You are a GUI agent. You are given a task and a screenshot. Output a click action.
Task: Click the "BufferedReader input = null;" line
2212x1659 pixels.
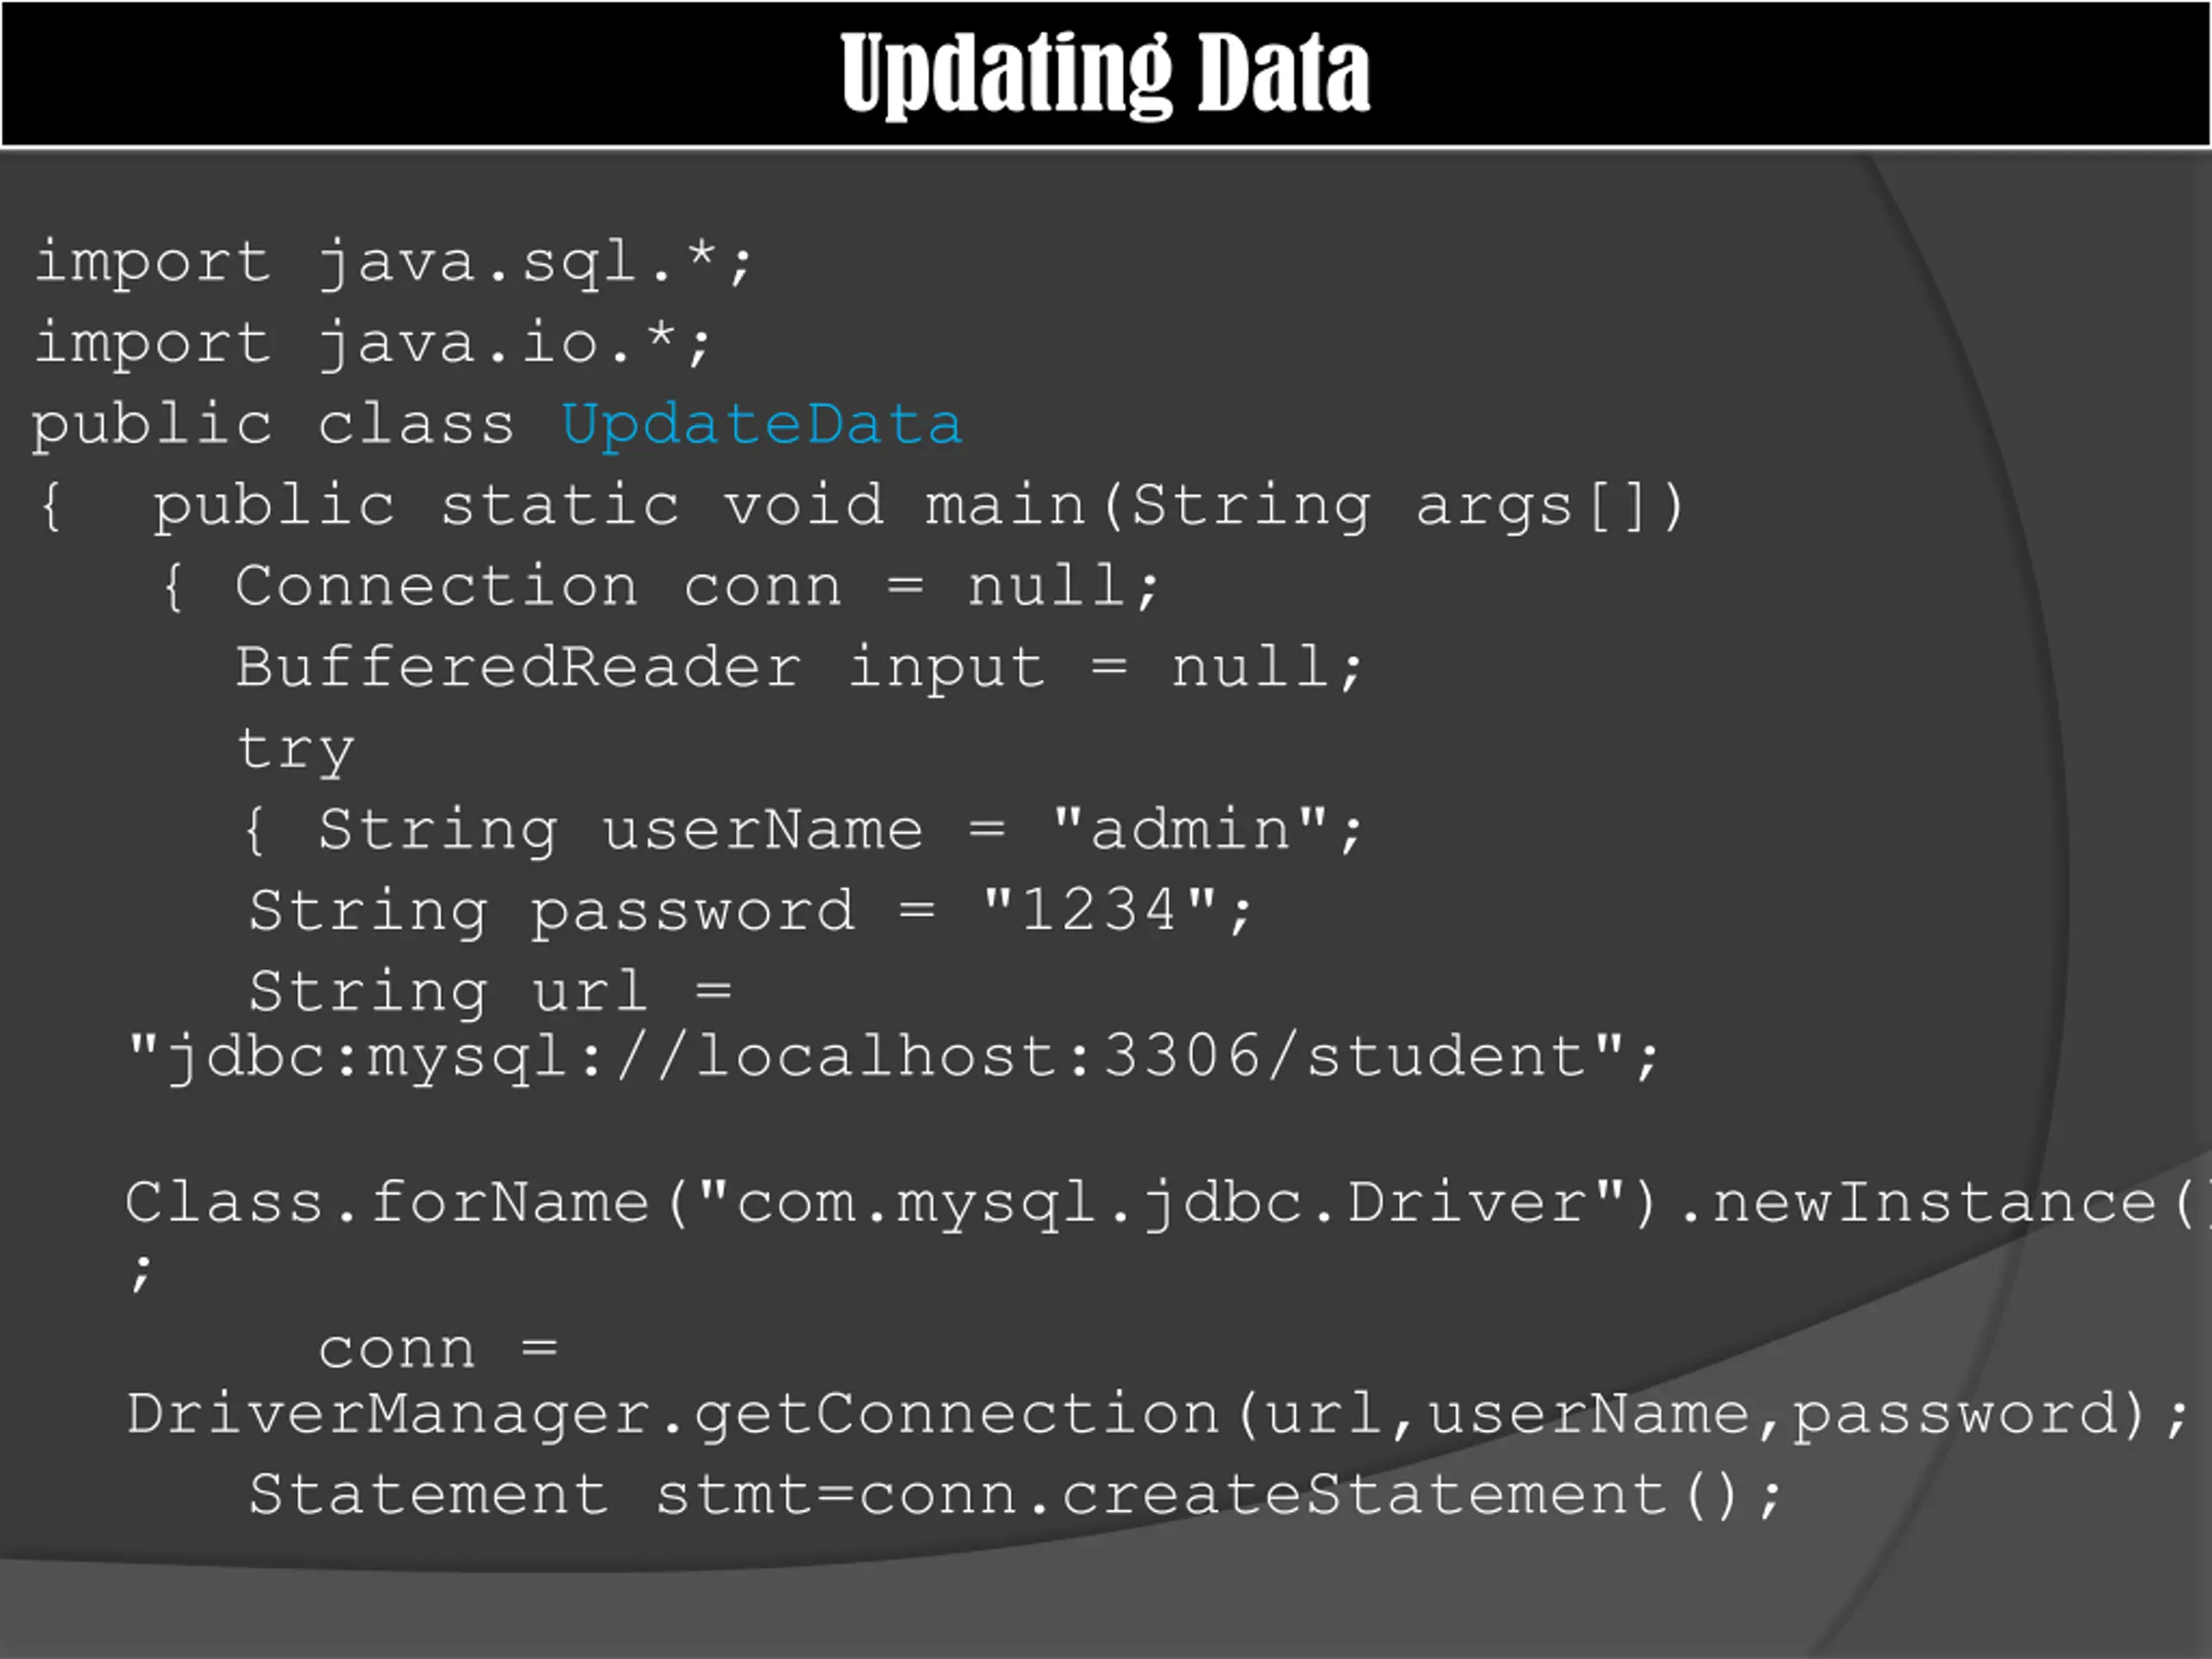click(799, 668)
